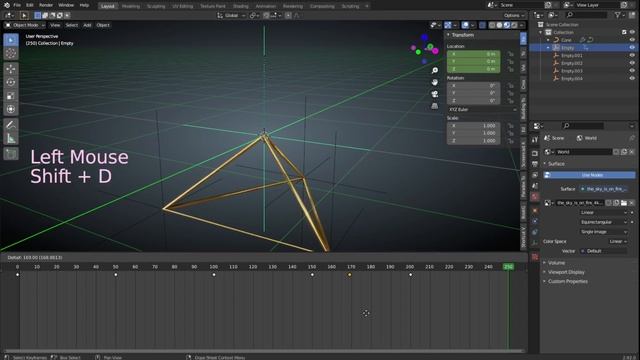Click the Surface shader field
This screenshot has width=640, height=360.
click(604, 189)
